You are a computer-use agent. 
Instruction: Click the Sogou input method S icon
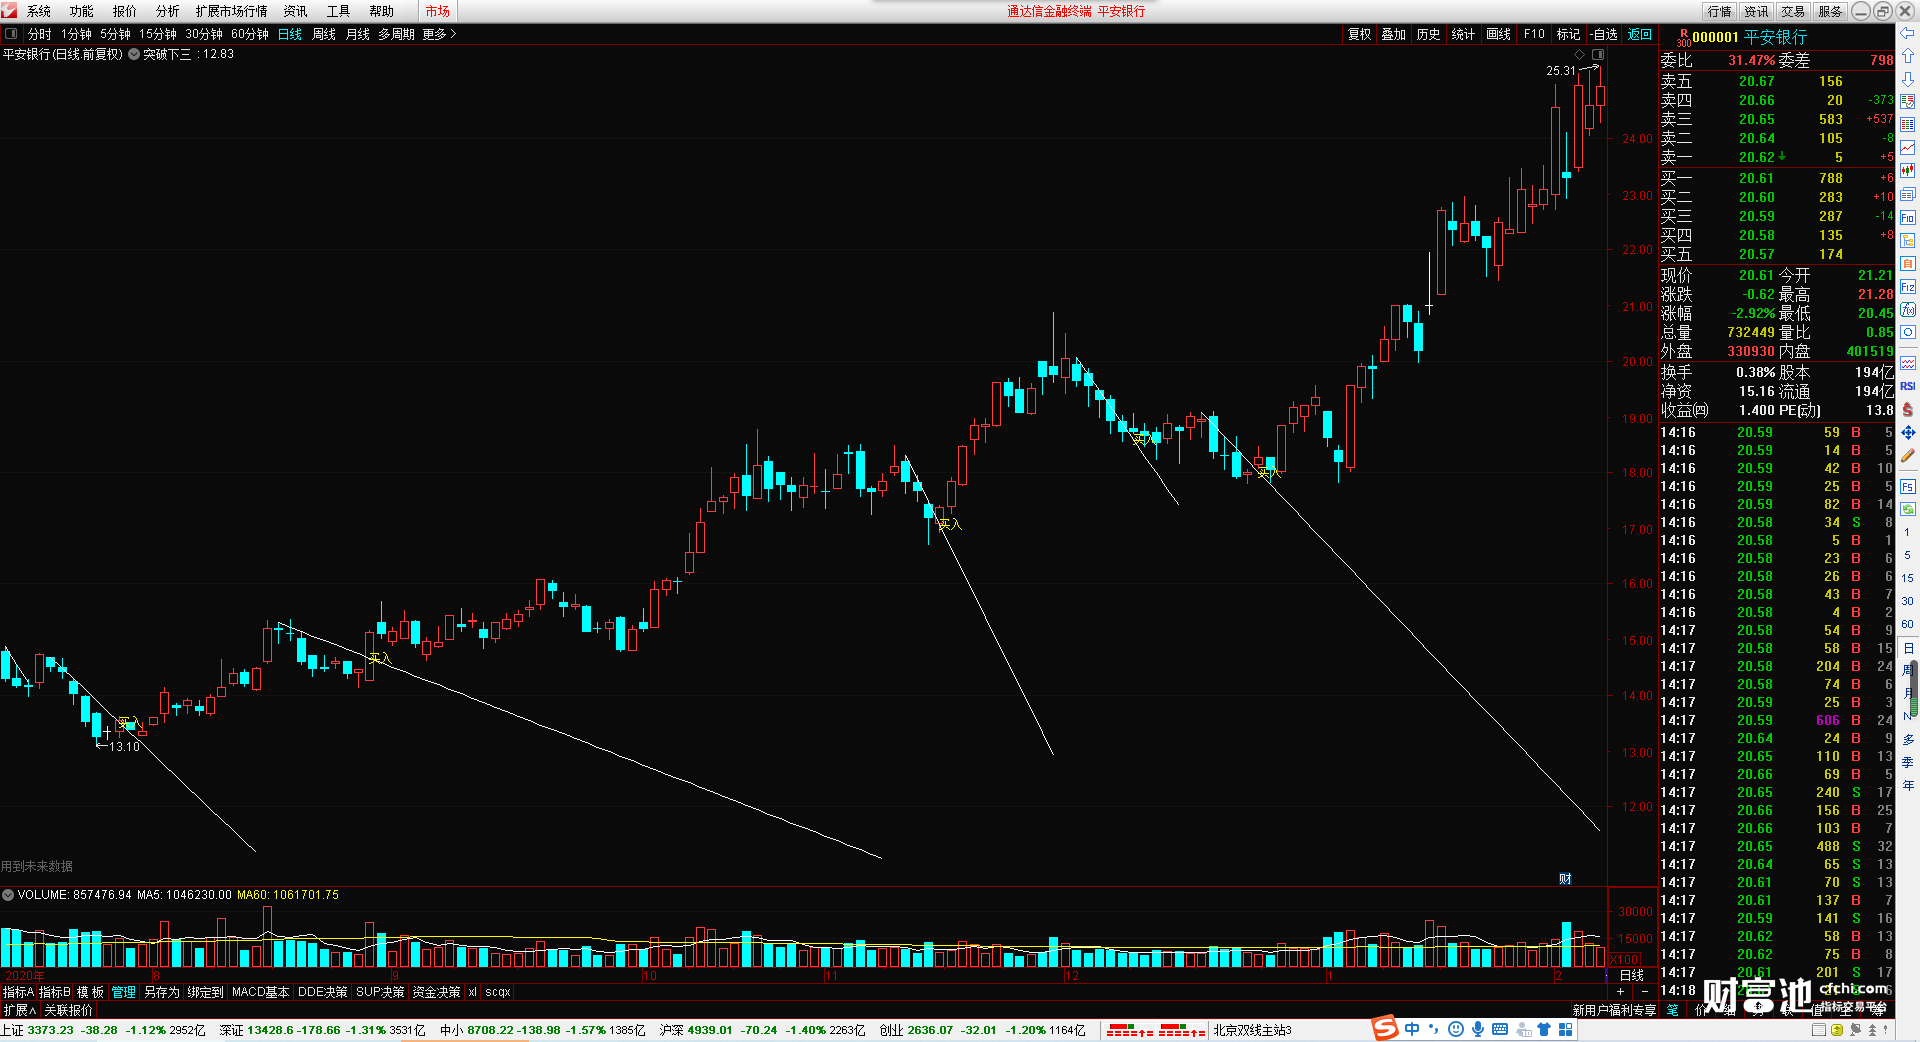[1385, 1028]
